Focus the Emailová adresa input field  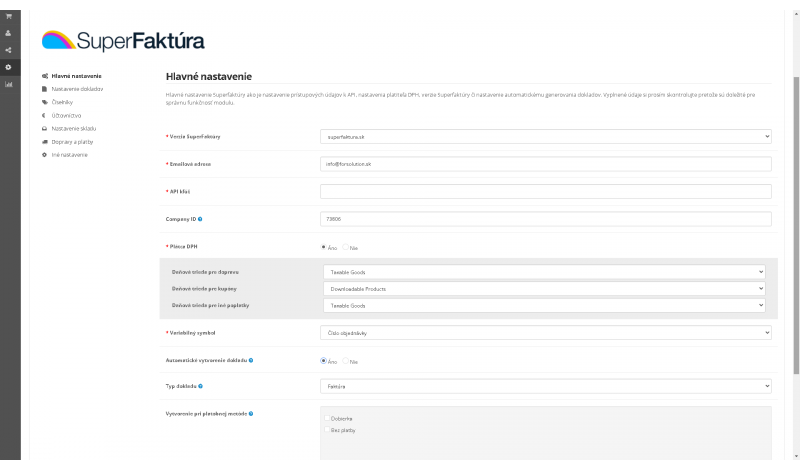(x=545, y=164)
